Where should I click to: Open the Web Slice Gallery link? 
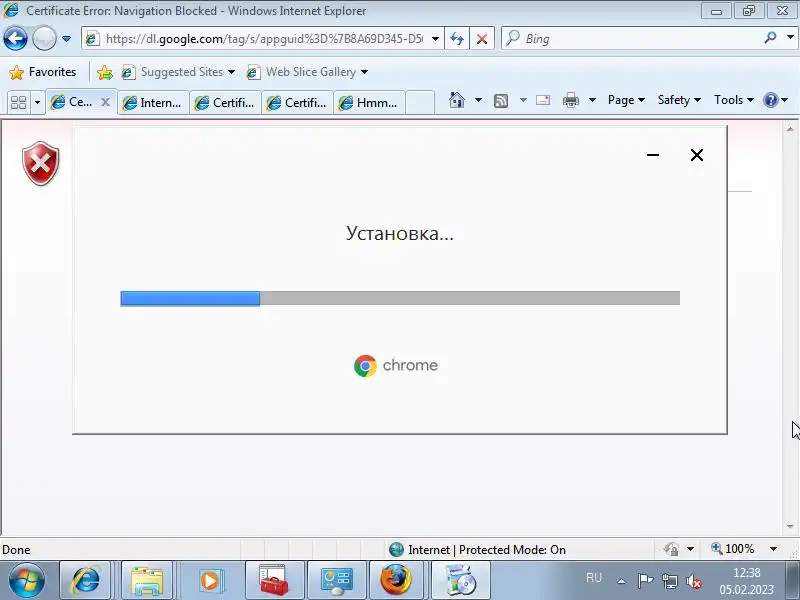301,72
